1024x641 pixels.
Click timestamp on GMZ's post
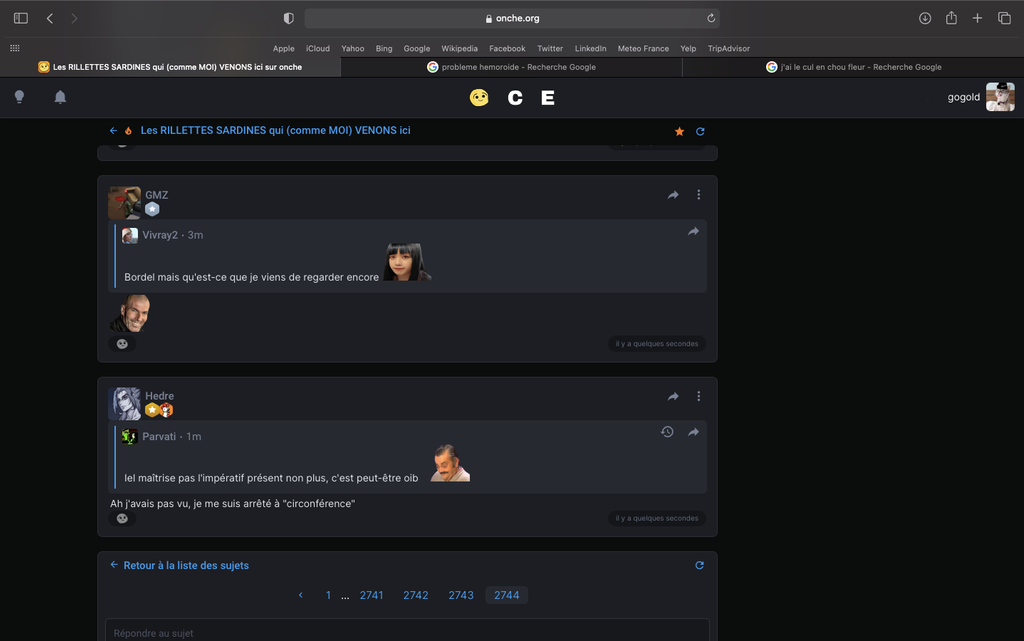pyautogui.click(x=657, y=344)
